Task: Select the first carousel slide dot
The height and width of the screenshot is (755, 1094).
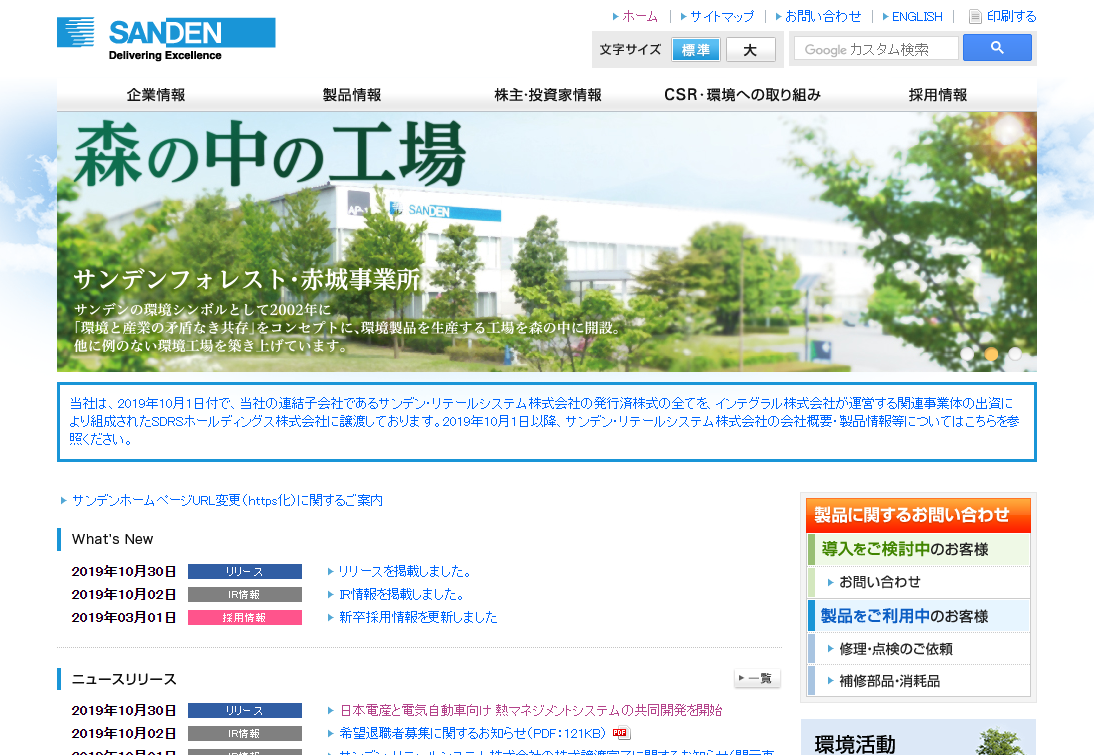Action: pos(967,354)
